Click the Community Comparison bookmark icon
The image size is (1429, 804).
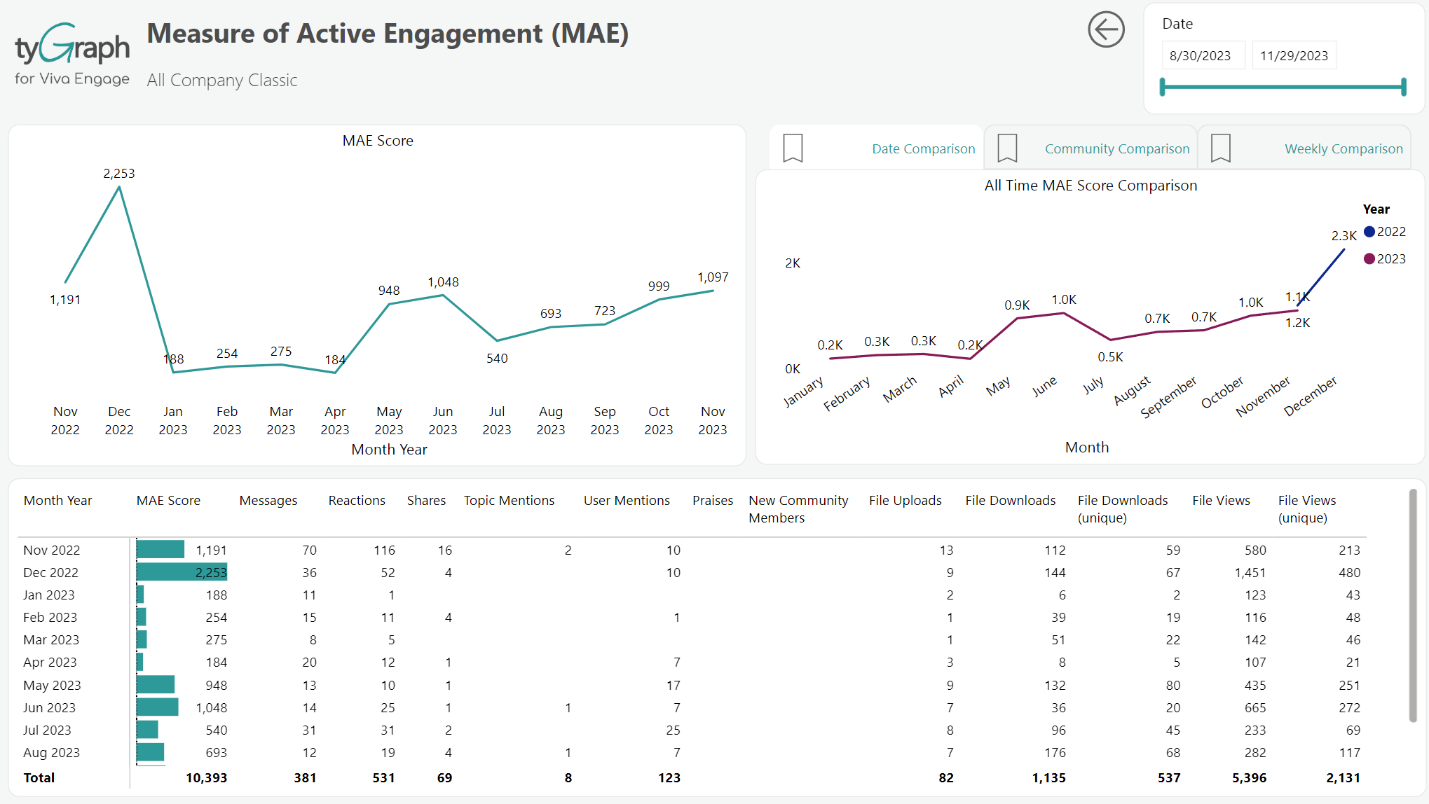pyautogui.click(x=1007, y=148)
